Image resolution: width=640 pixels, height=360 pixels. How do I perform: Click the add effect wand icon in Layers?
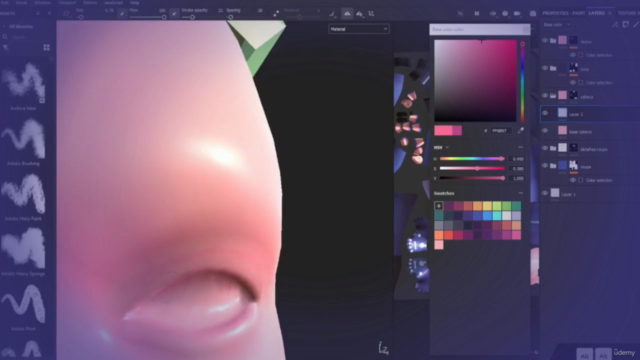click(615, 25)
